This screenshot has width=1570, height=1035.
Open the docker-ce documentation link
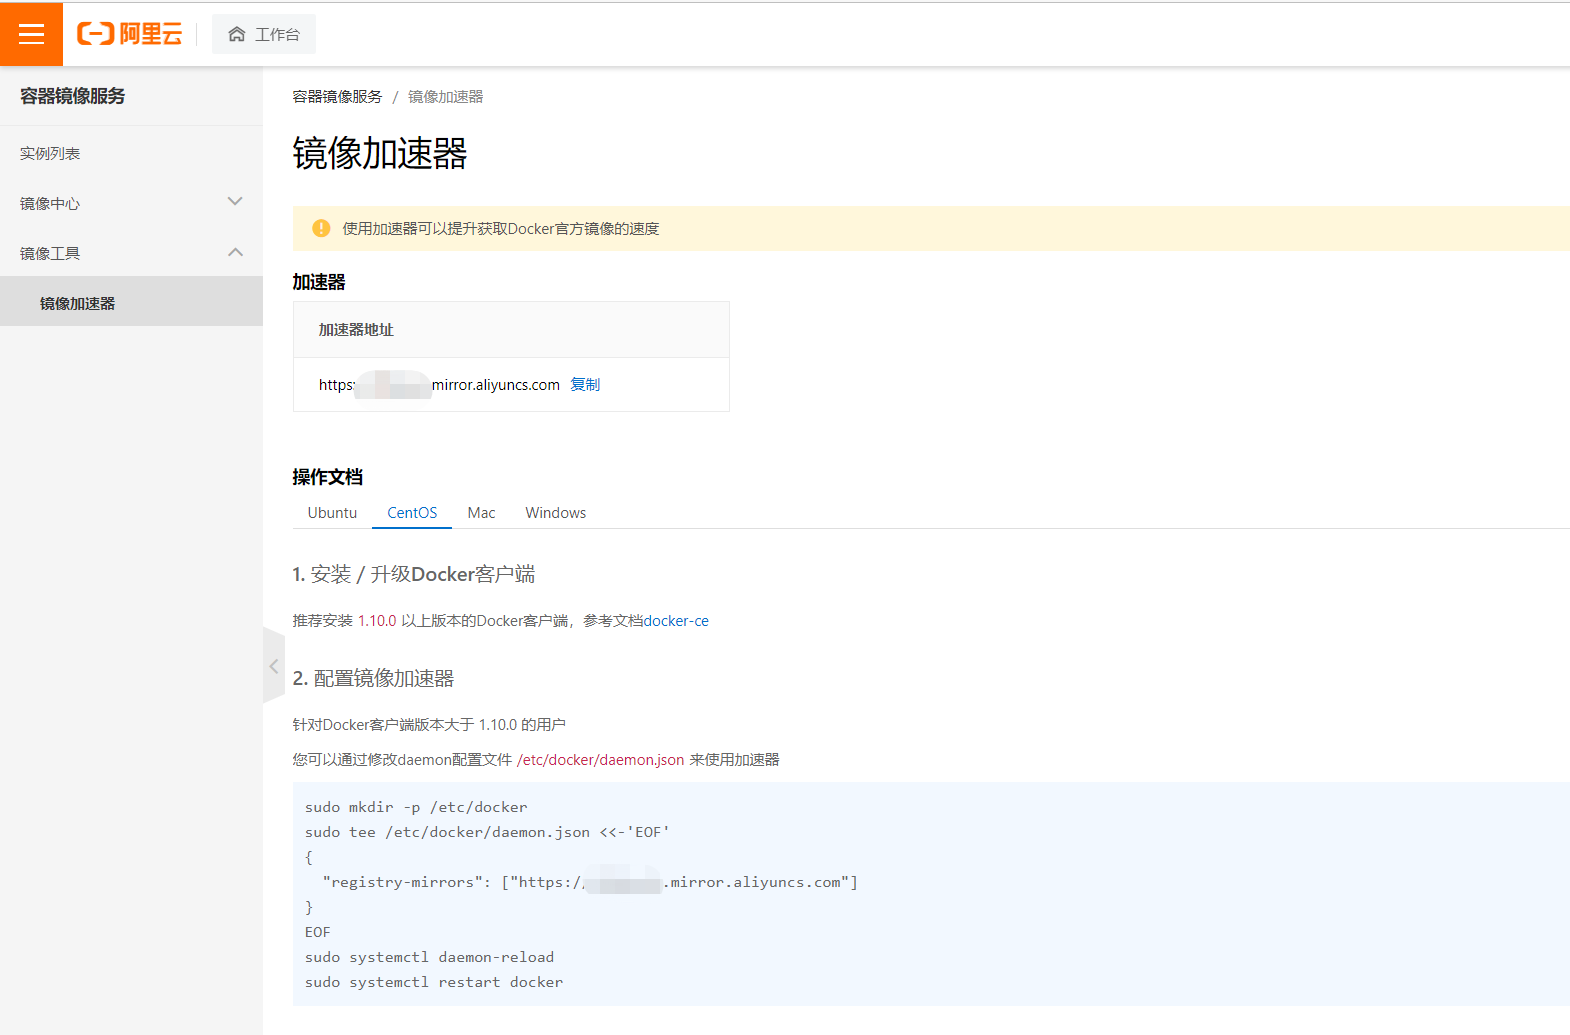(x=676, y=621)
